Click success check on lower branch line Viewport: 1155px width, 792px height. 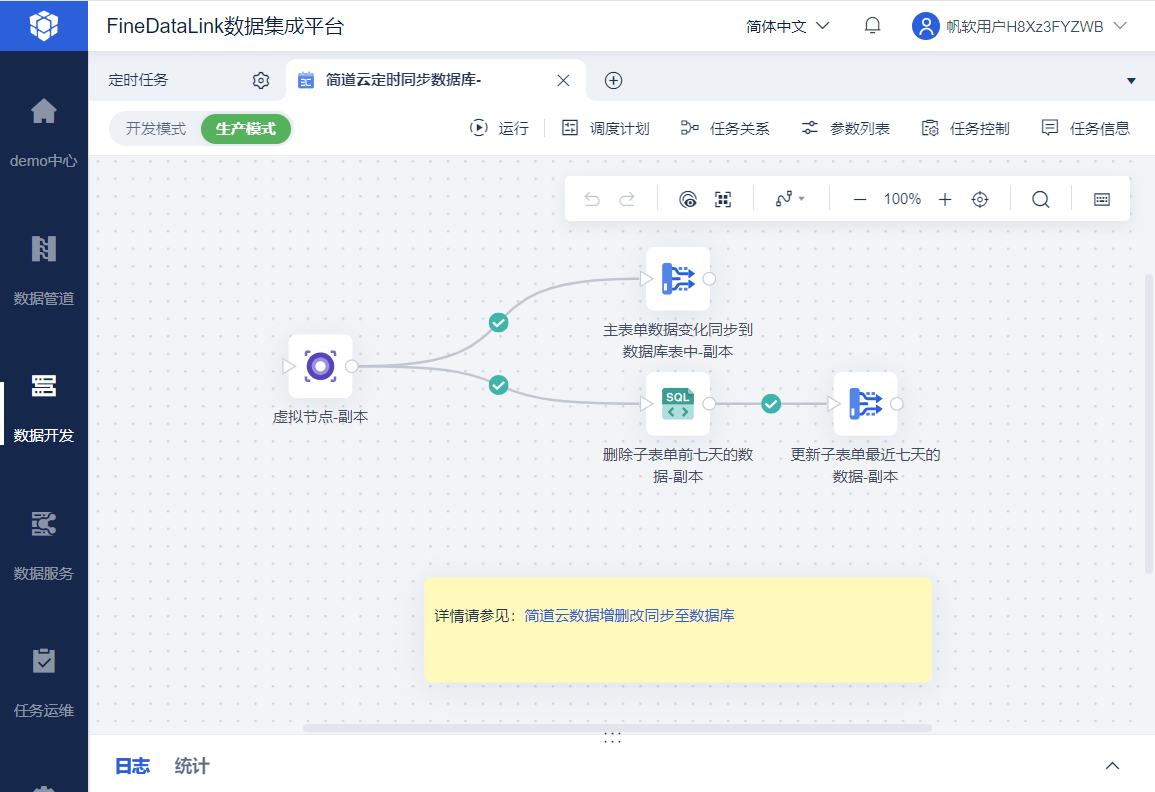click(x=499, y=385)
